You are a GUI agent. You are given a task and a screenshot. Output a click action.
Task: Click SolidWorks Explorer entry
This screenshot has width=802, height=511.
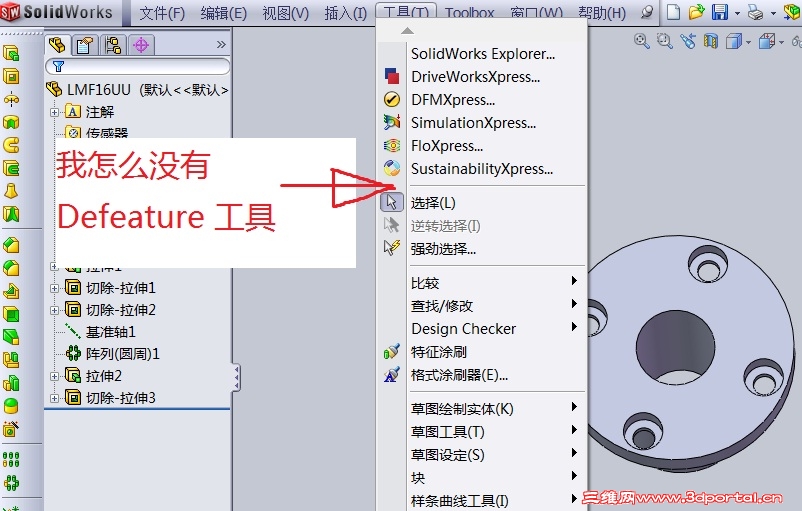(483, 54)
